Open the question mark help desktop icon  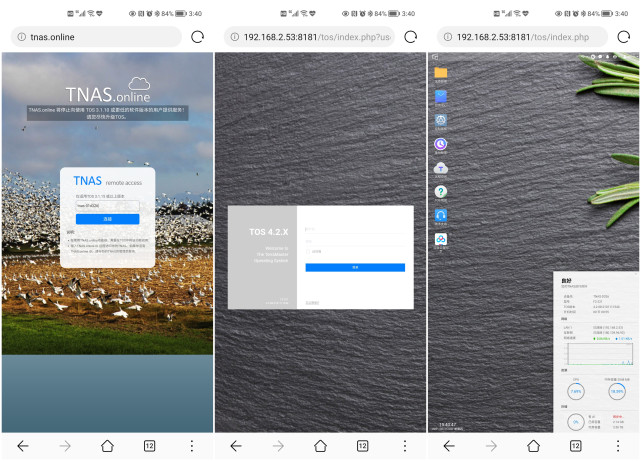(x=440, y=191)
